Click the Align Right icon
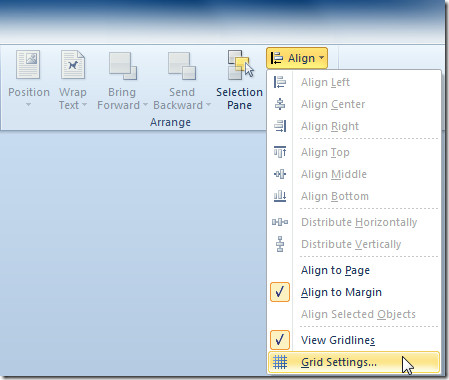 coord(280,126)
